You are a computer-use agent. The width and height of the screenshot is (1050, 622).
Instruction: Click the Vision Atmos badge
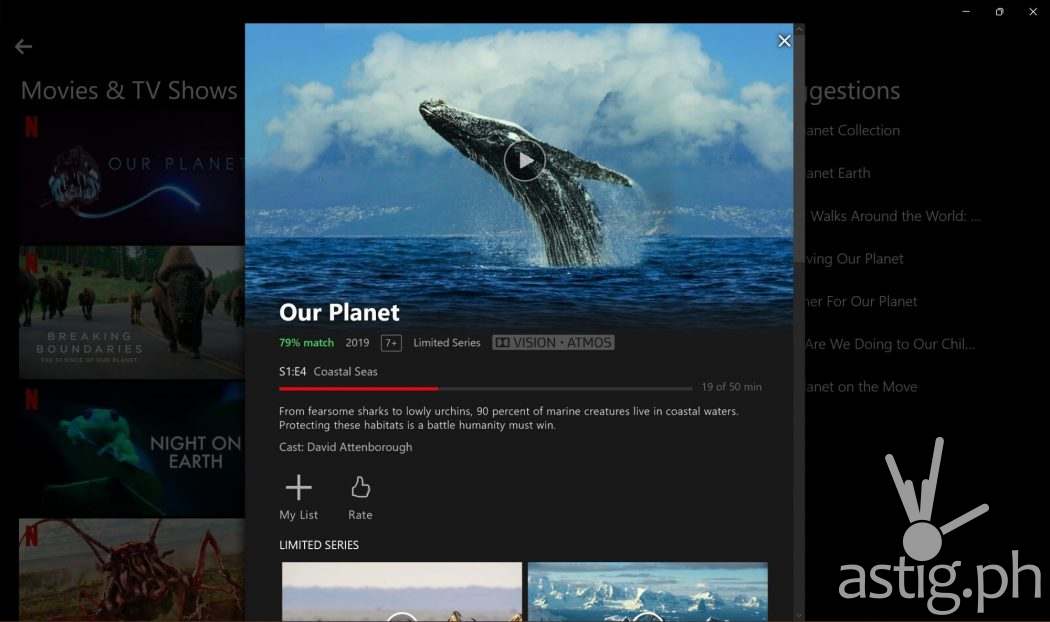(x=553, y=343)
